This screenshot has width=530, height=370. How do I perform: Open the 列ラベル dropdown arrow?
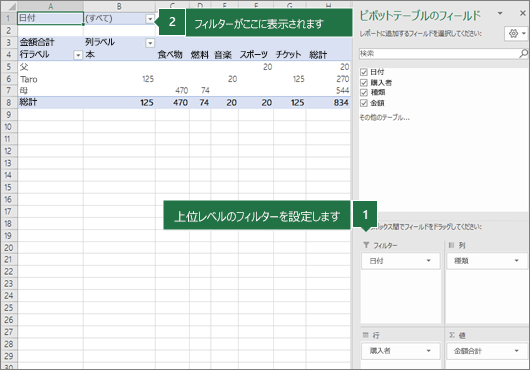click(150, 43)
